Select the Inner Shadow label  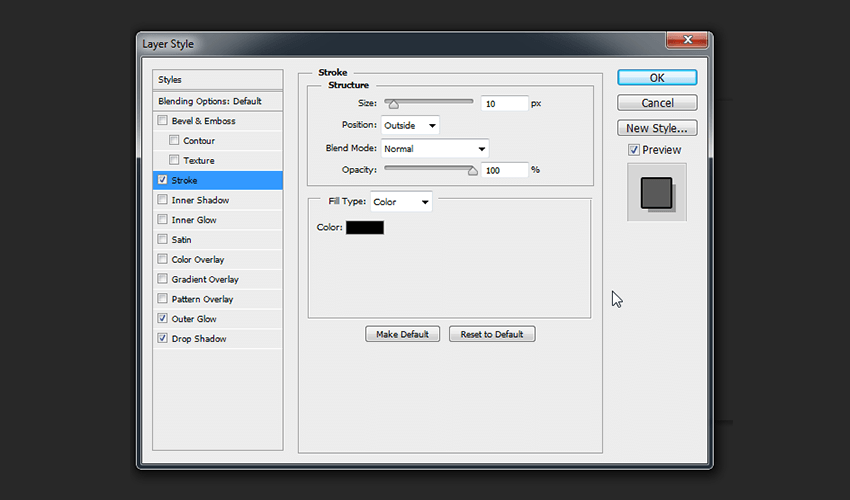[200, 200]
